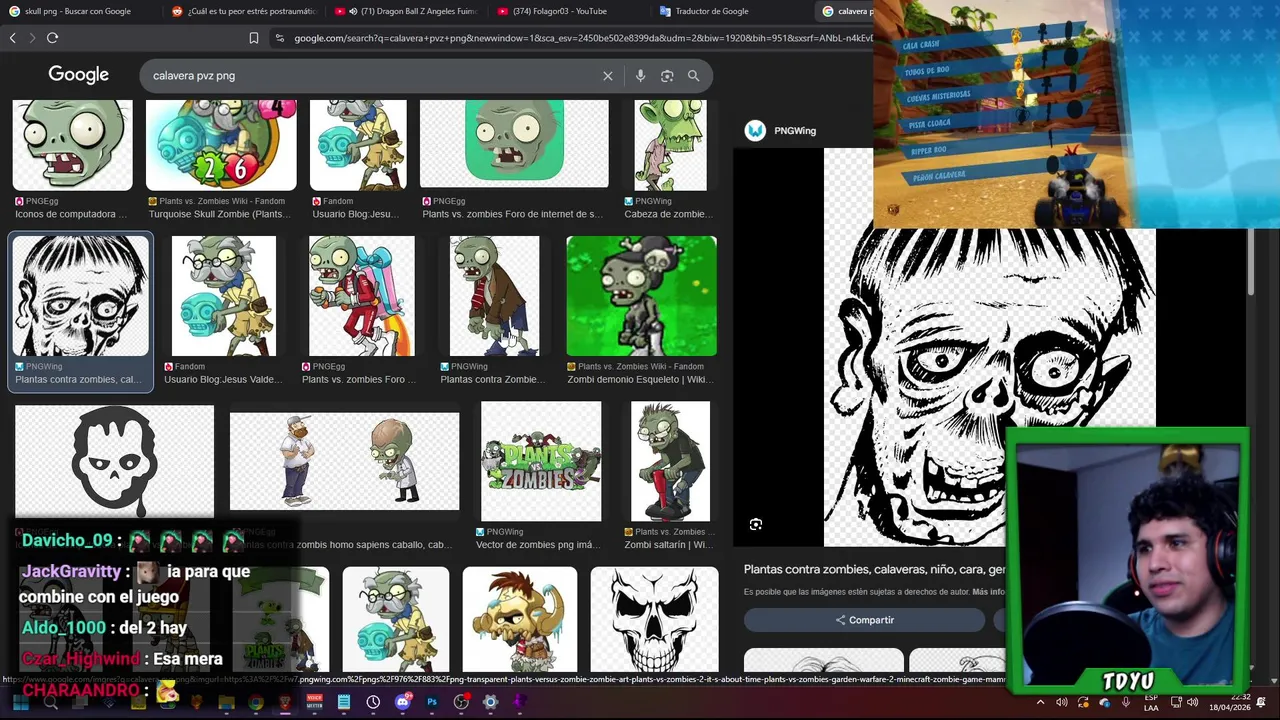Open Voicemeeter from the taskbar

coord(314,702)
